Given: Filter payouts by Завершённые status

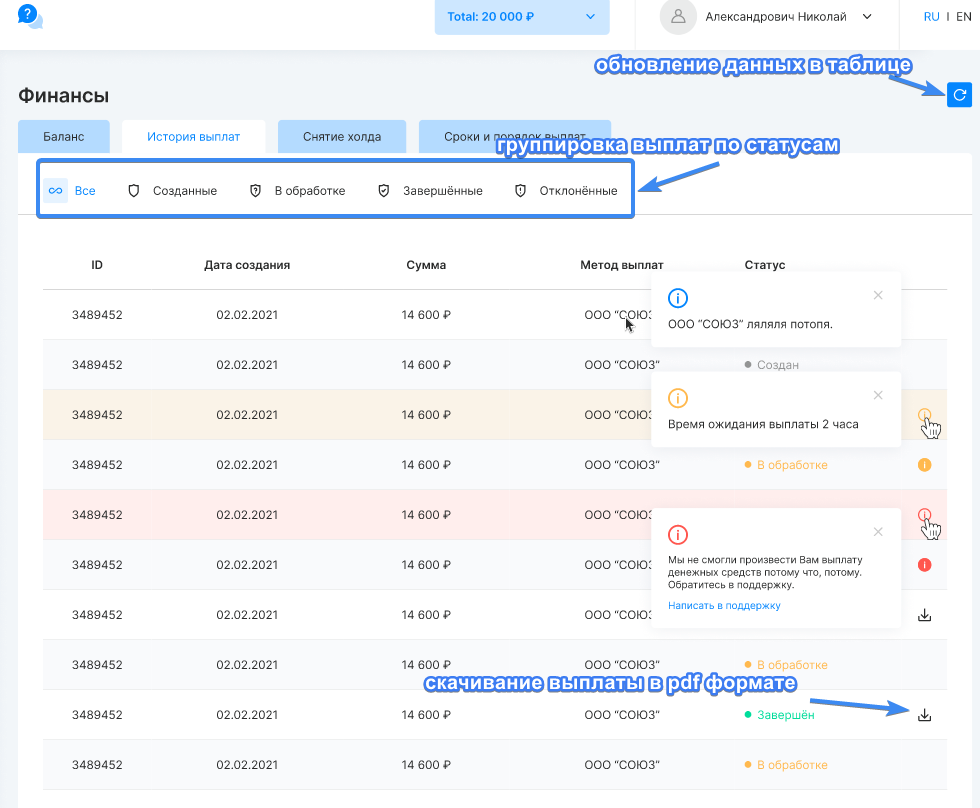Looking at the screenshot, I should pyautogui.click(x=430, y=191).
